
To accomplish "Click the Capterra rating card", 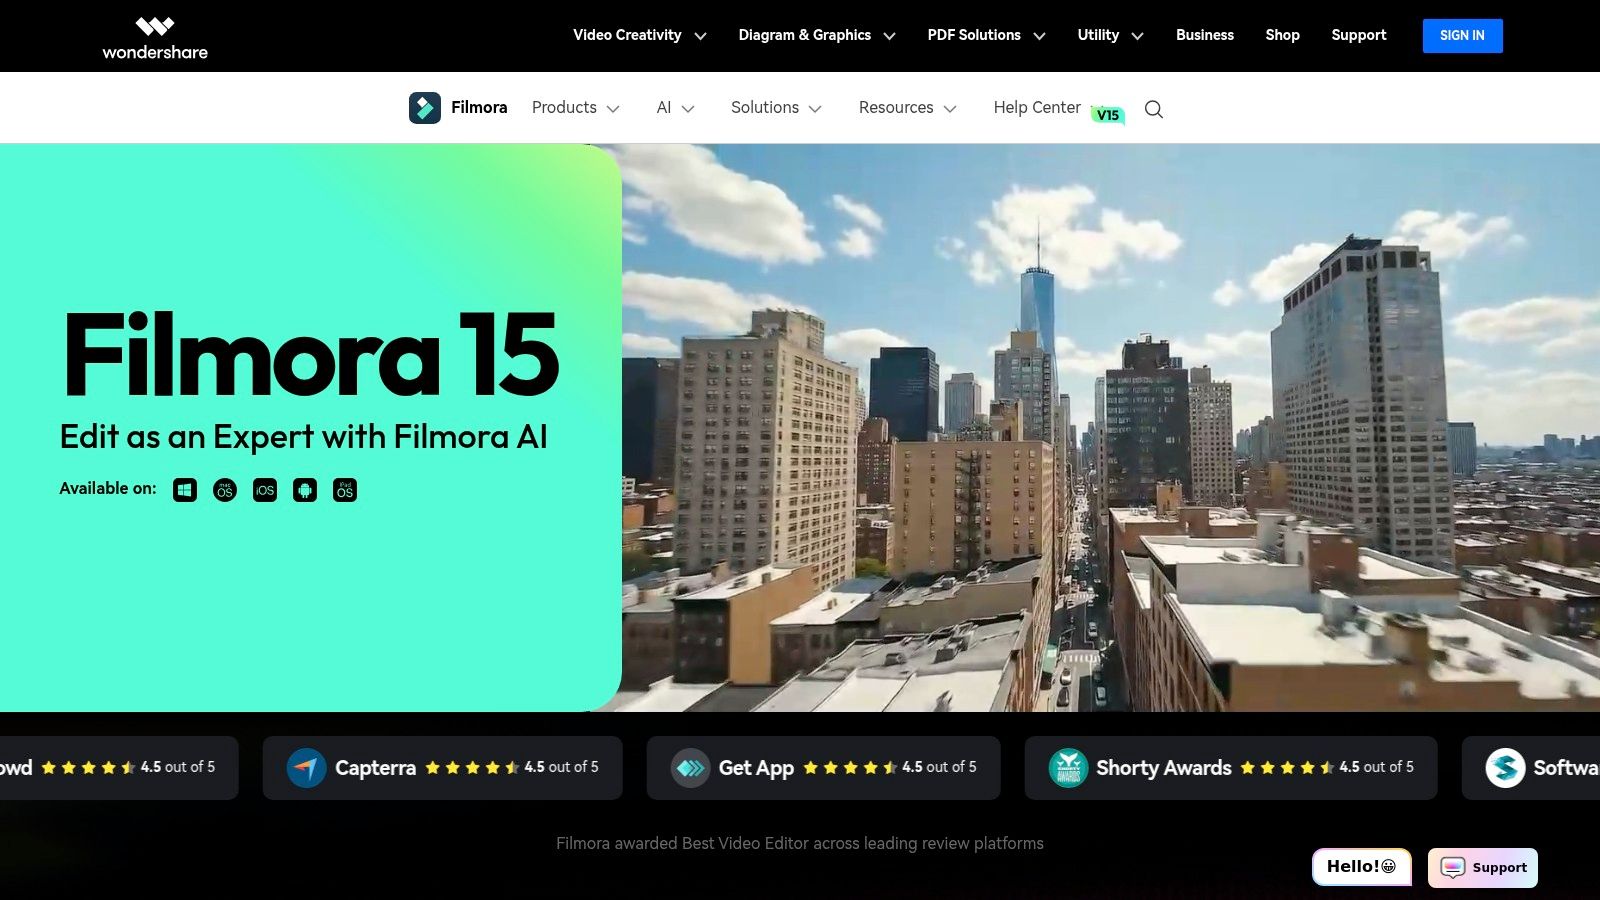I will pos(443,768).
